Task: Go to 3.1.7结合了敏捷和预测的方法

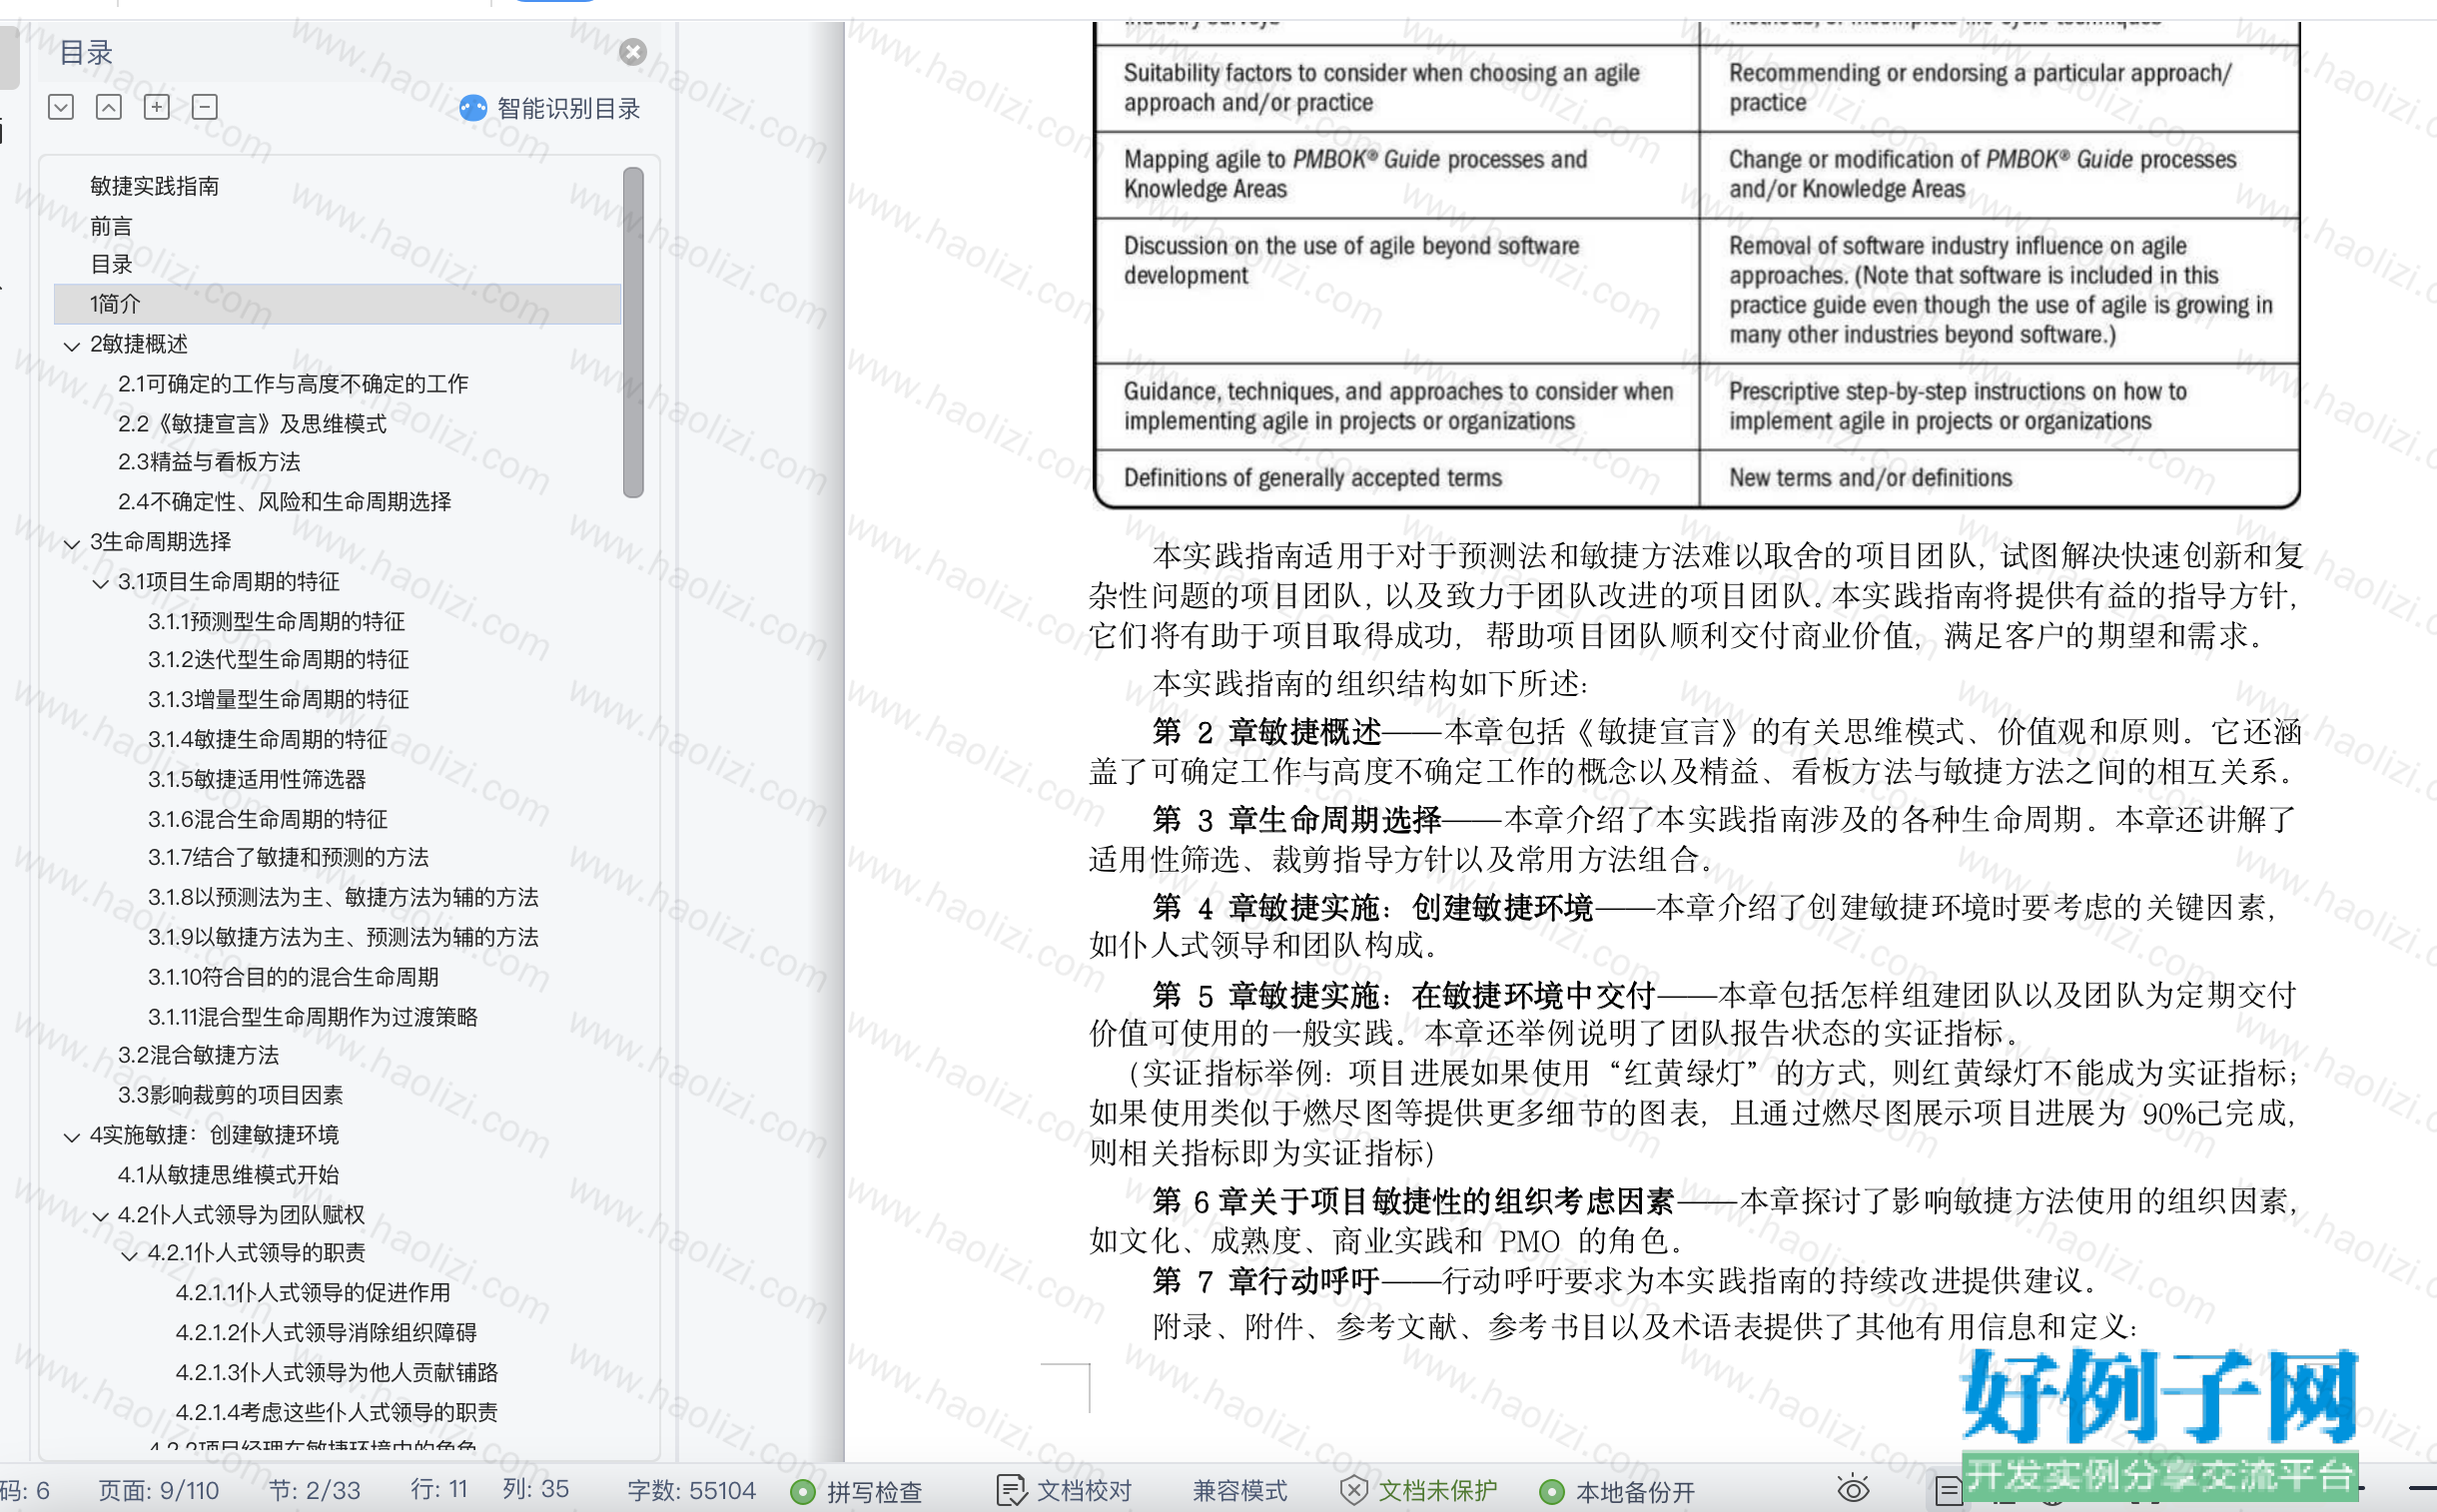Action: [289, 858]
